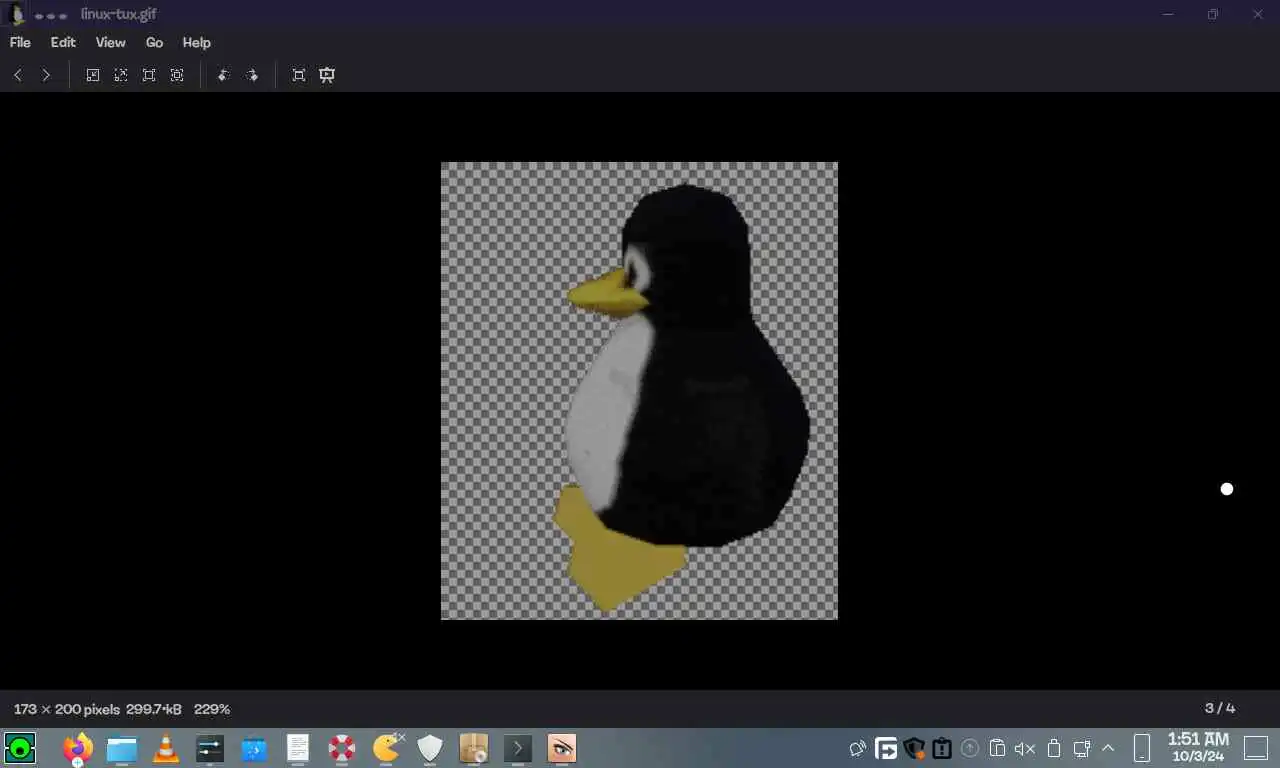Open the Edit menu
The width and height of the screenshot is (1280, 768).
63,43
